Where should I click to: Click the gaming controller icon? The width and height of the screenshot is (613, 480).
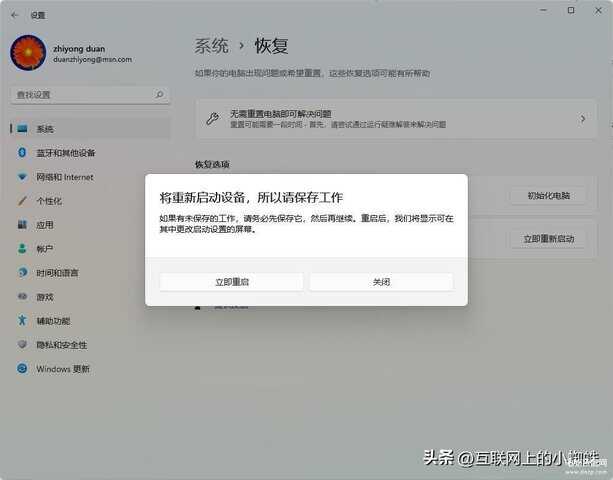[x=22, y=296]
